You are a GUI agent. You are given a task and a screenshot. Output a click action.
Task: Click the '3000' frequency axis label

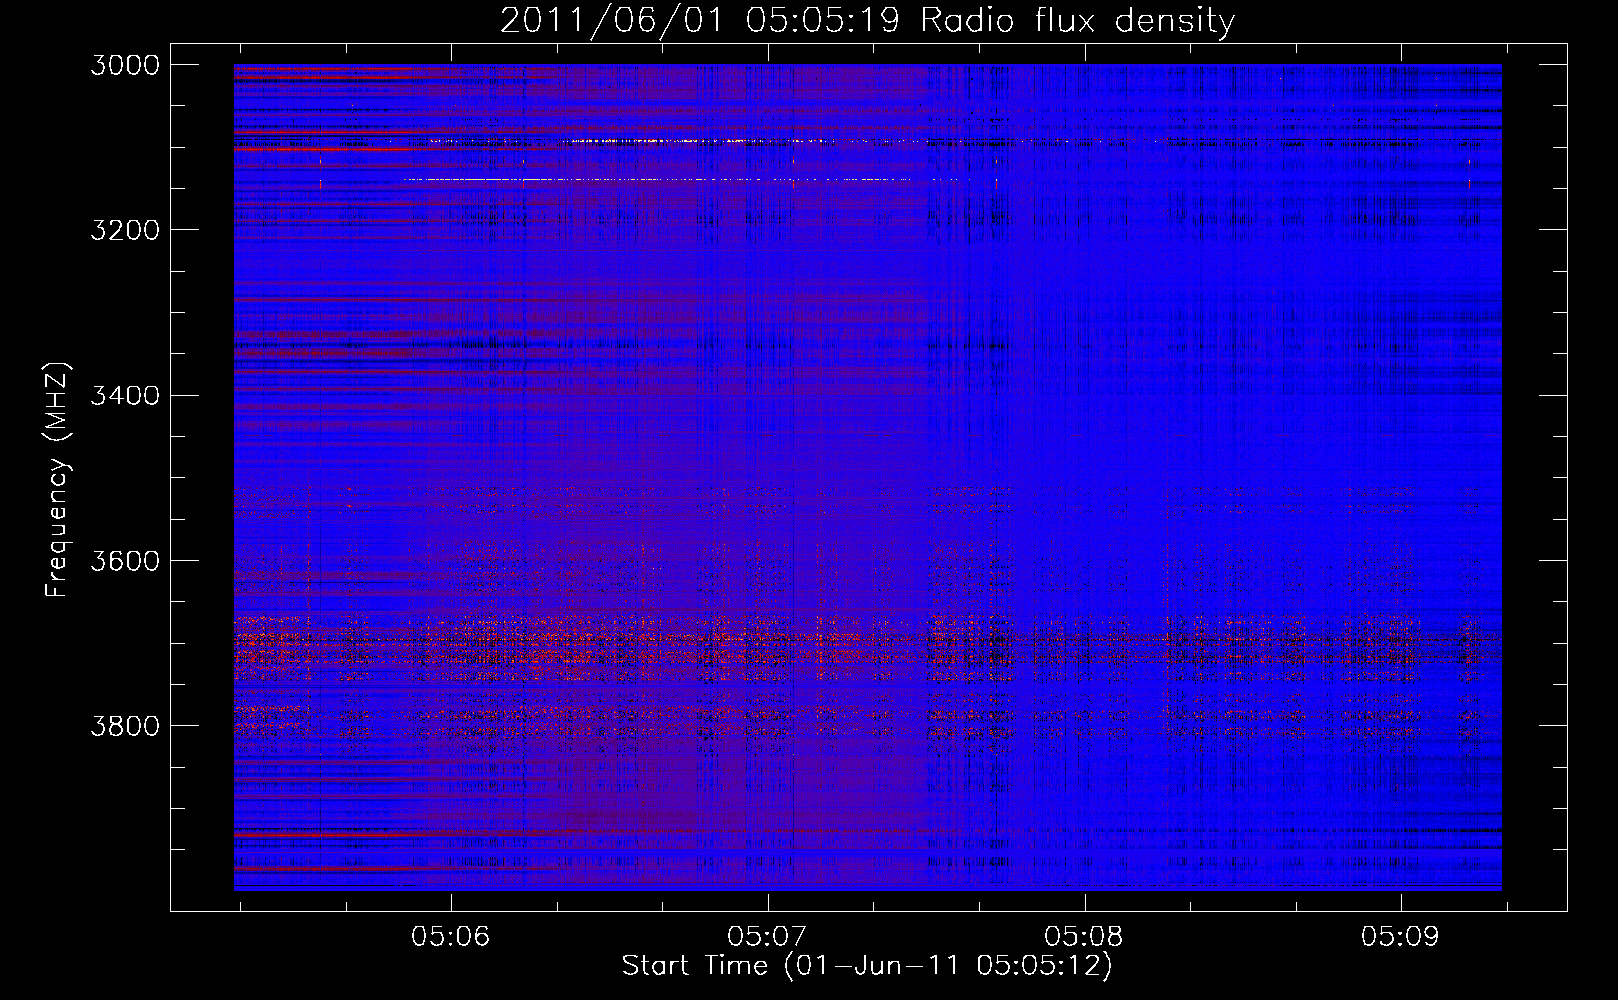[x=125, y=65]
